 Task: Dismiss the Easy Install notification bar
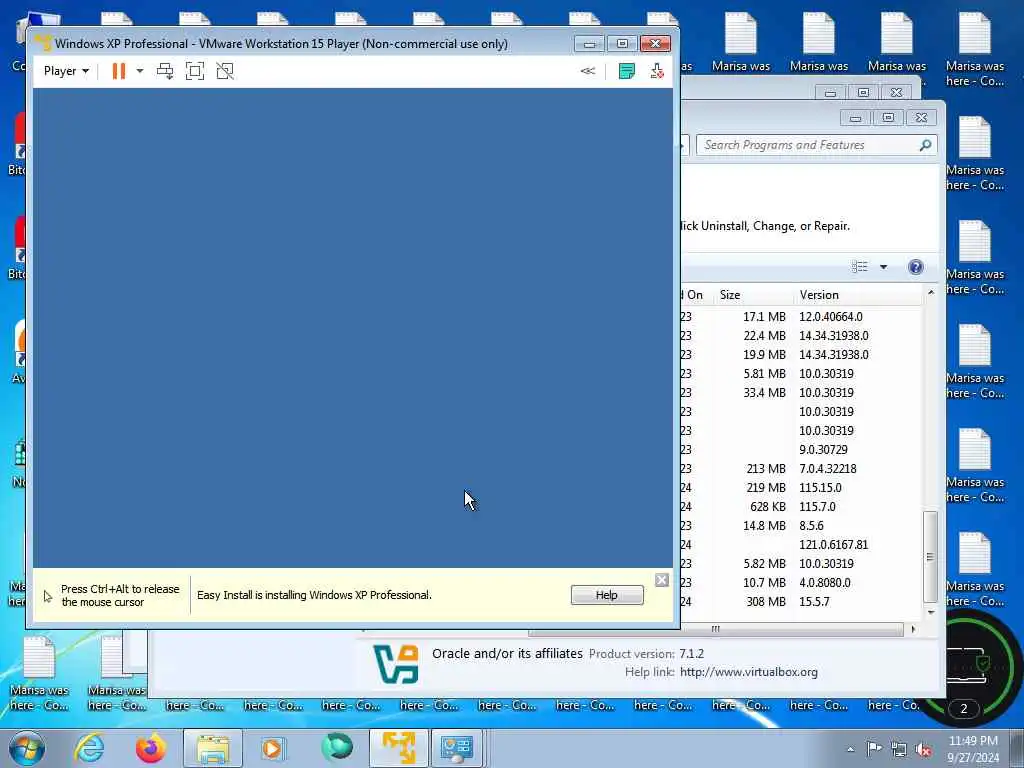coord(662,579)
